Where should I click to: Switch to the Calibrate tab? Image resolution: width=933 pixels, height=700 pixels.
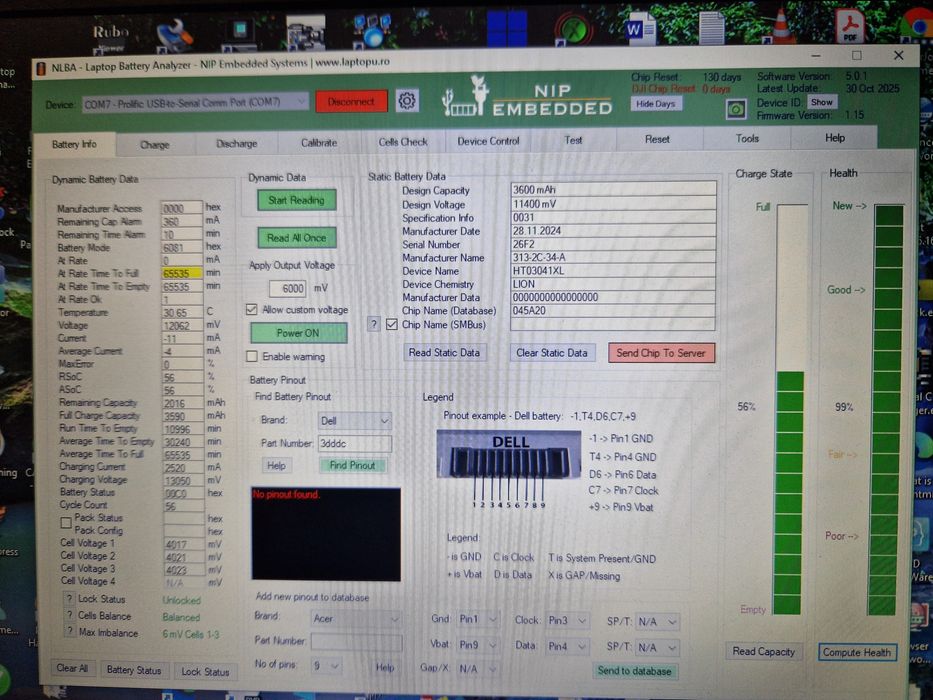pyautogui.click(x=319, y=143)
